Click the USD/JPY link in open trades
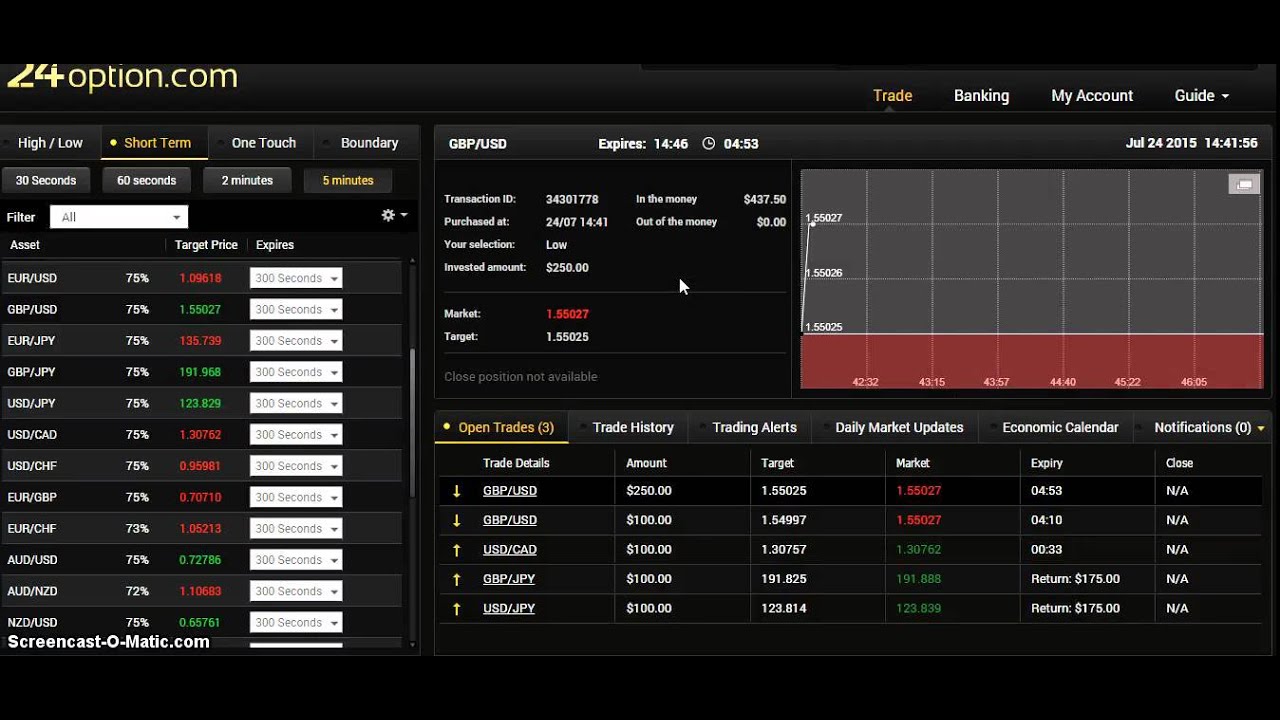Viewport: 1280px width, 720px height. pyautogui.click(x=509, y=608)
